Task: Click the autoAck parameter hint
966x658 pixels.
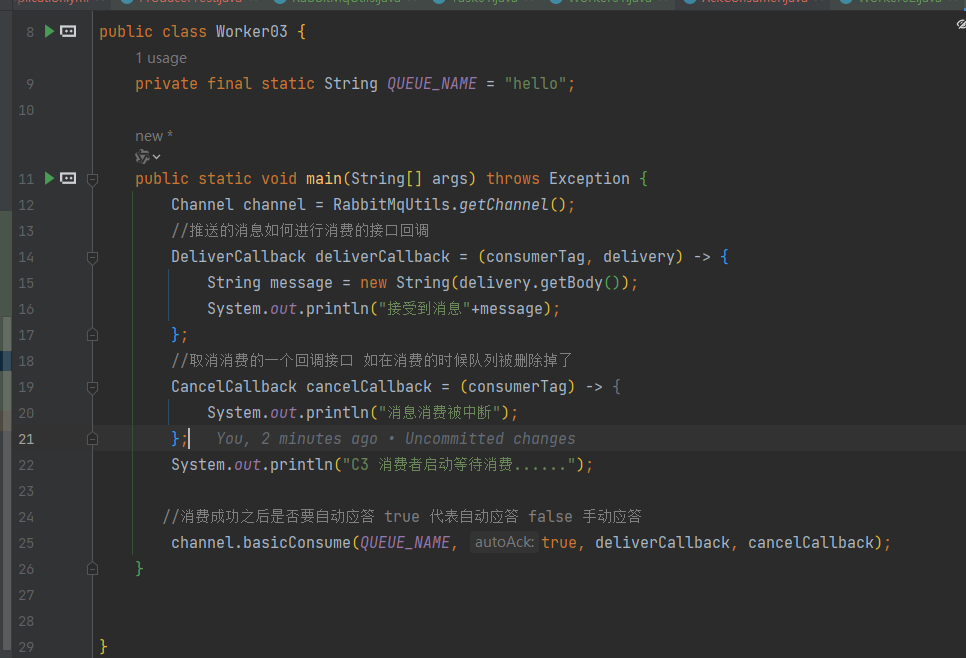Action: point(504,542)
